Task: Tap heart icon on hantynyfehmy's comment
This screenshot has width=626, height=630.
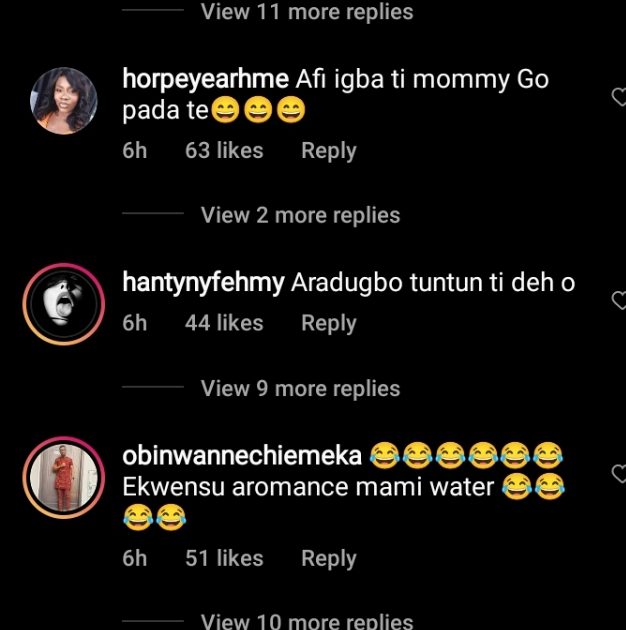Action: tap(619, 300)
